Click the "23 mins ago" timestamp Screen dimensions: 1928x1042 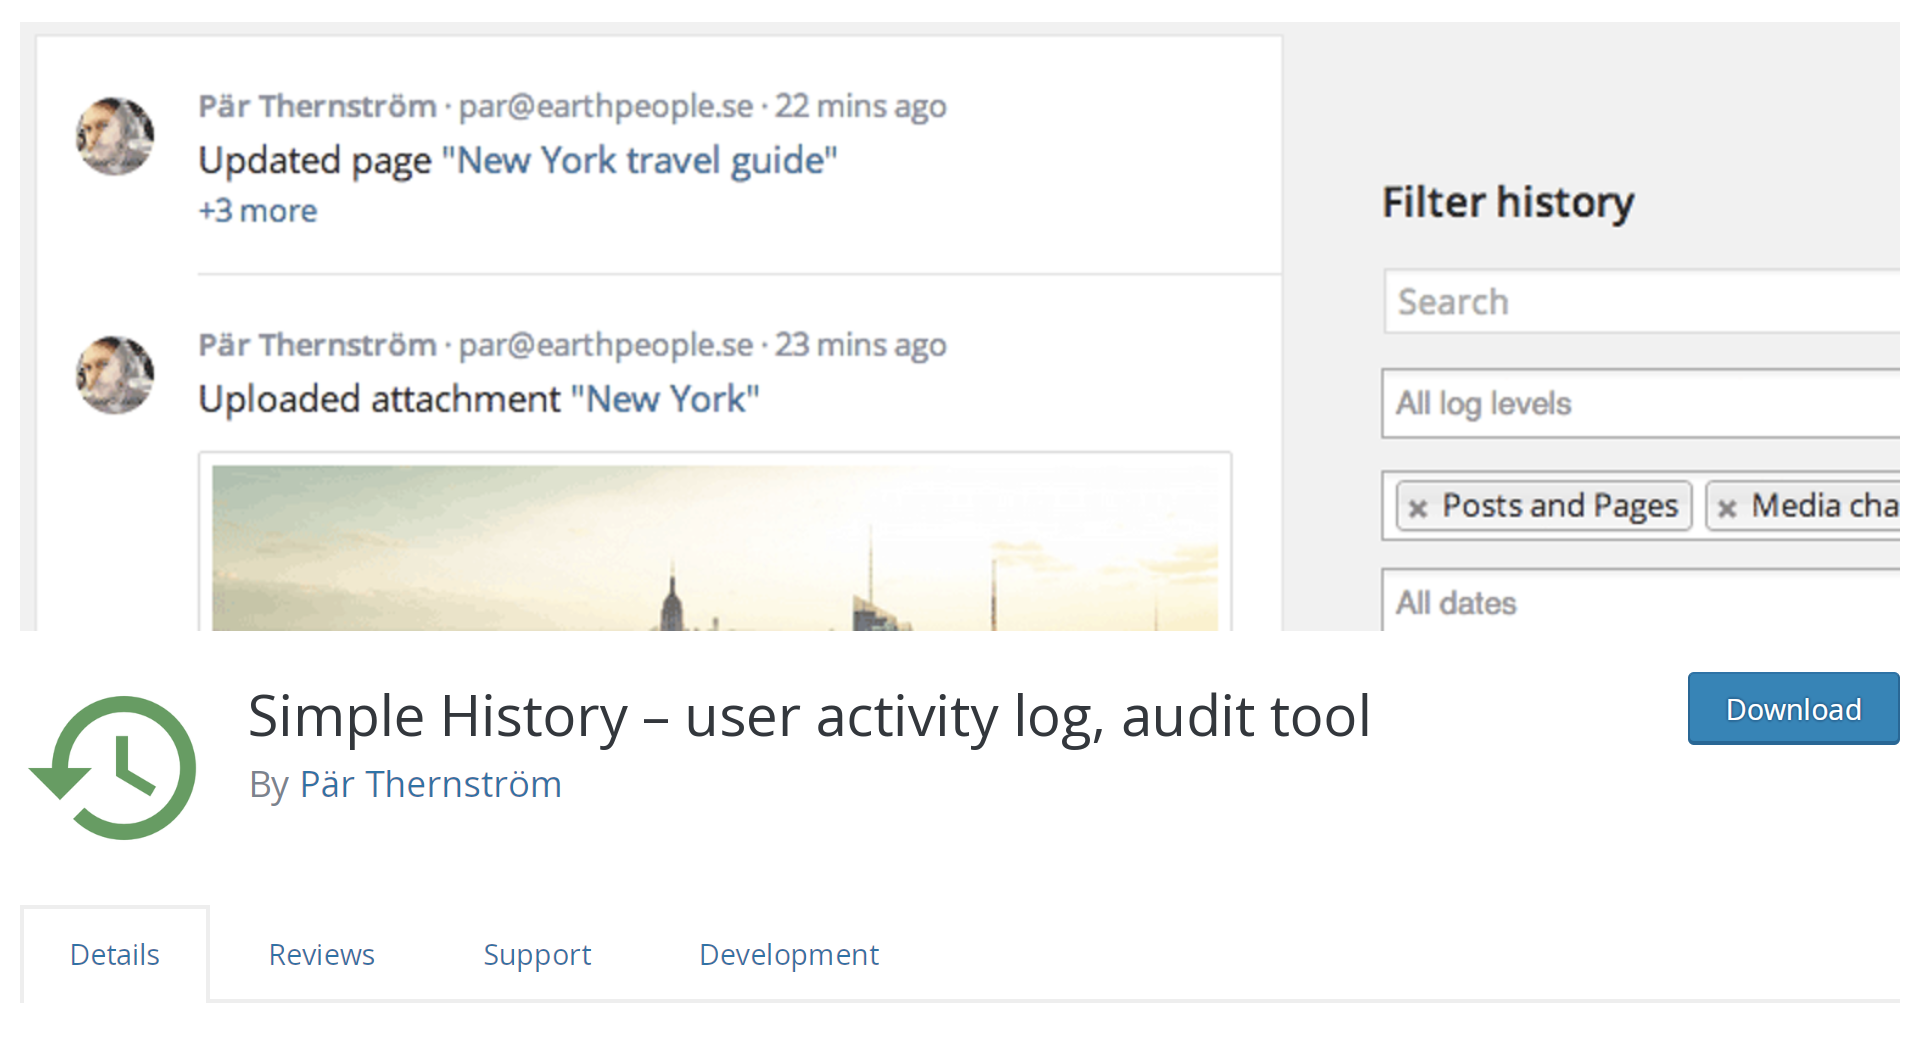pyautogui.click(x=860, y=345)
